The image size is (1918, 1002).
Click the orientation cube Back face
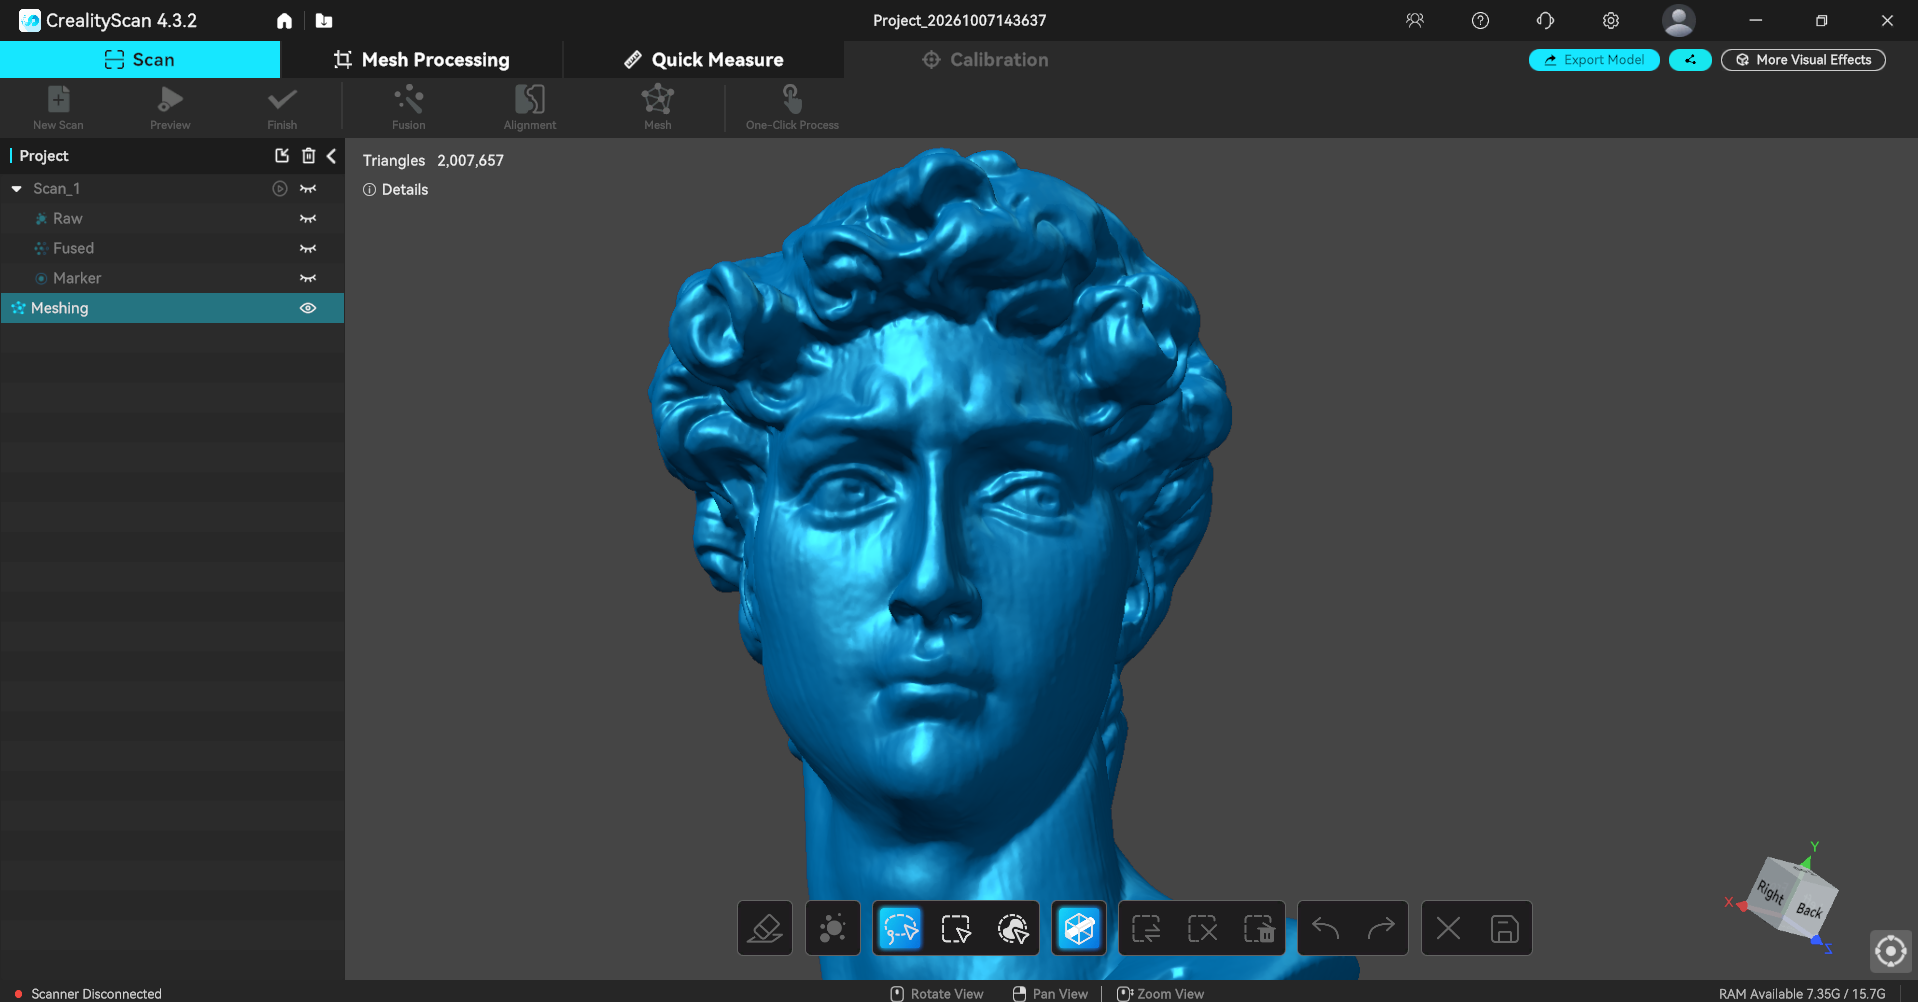click(x=1808, y=909)
